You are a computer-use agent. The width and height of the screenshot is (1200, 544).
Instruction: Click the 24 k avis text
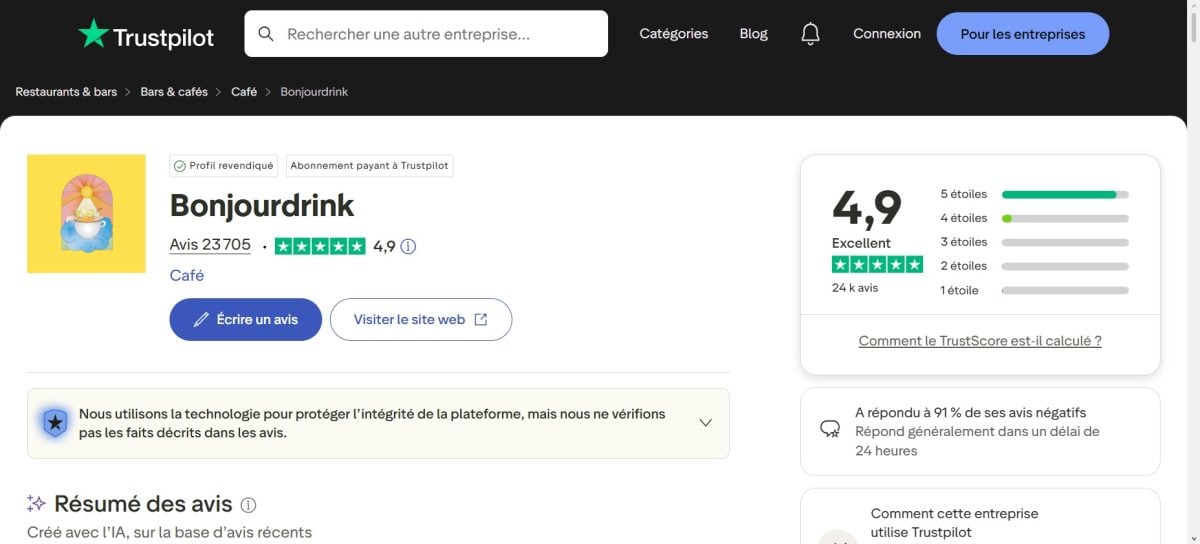click(x=855, y=288)
